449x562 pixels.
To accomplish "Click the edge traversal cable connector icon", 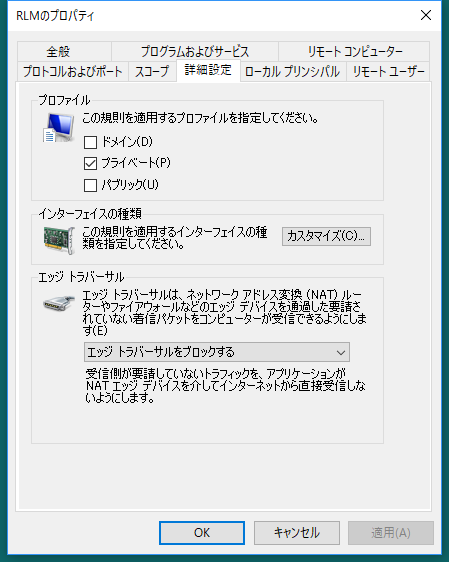I will tap(59, 304).
